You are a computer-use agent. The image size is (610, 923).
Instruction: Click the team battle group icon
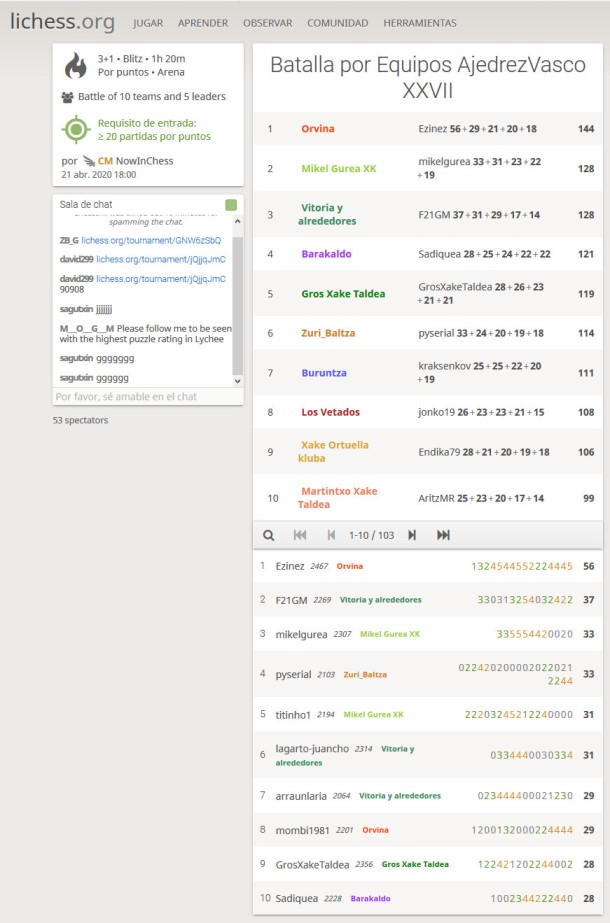67,97
